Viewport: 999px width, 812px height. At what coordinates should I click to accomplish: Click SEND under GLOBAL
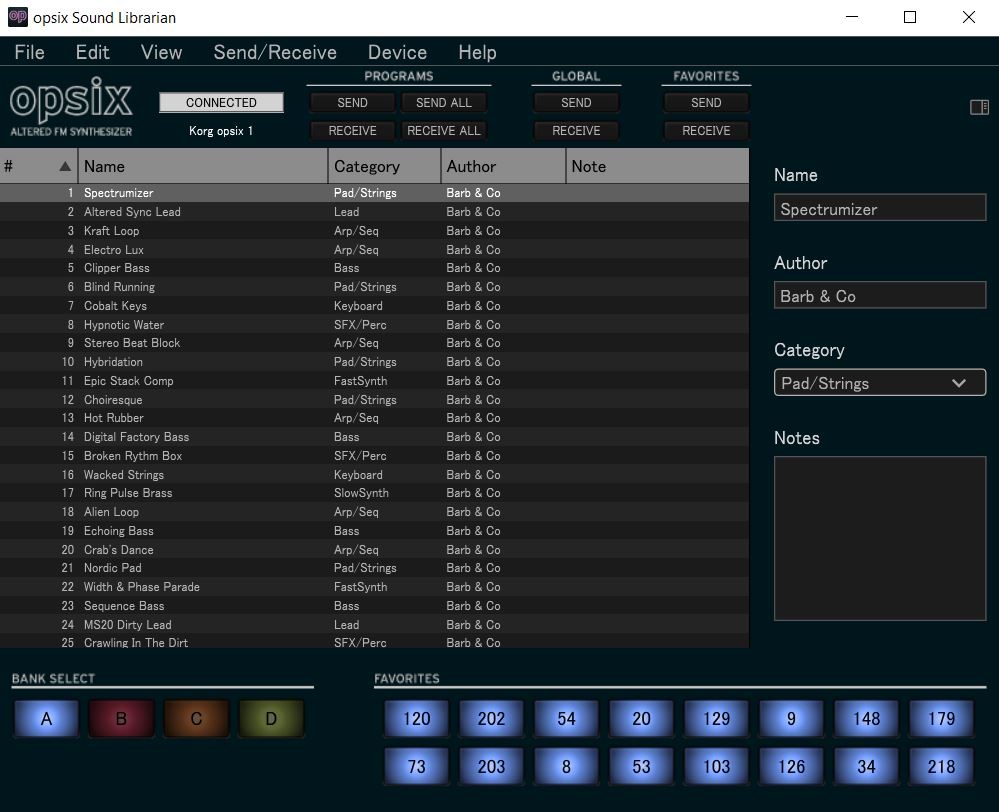576,103
